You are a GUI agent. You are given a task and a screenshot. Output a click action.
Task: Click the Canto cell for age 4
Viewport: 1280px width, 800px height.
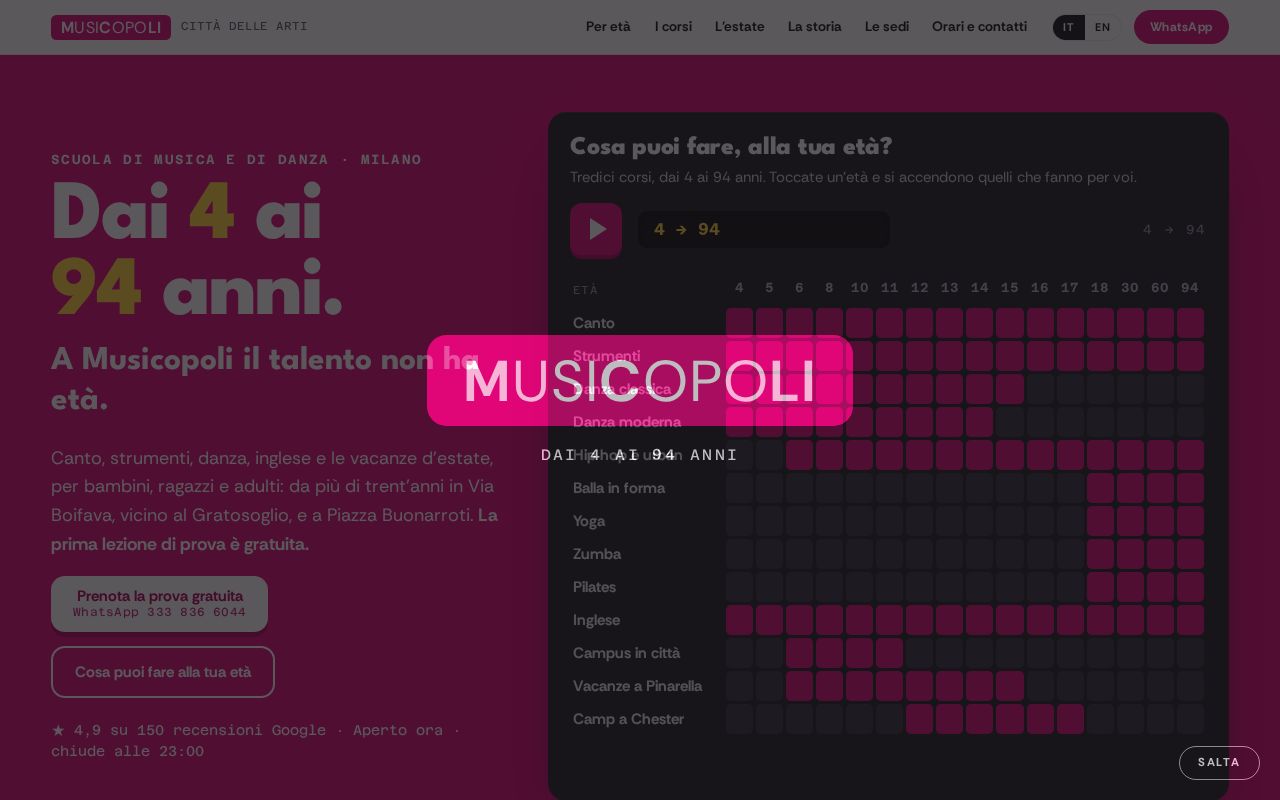(739, 323)
